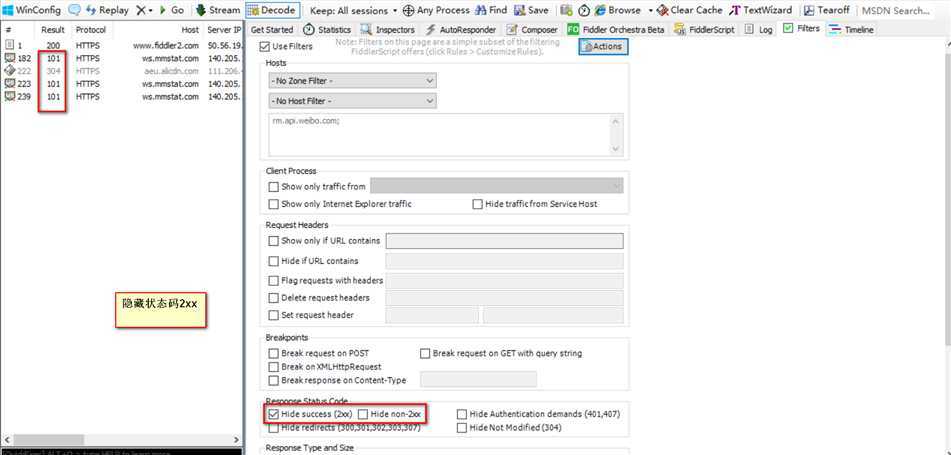
Task: Open the TextWizard tool
Action: pyautogui.click(x=761, y=10)
